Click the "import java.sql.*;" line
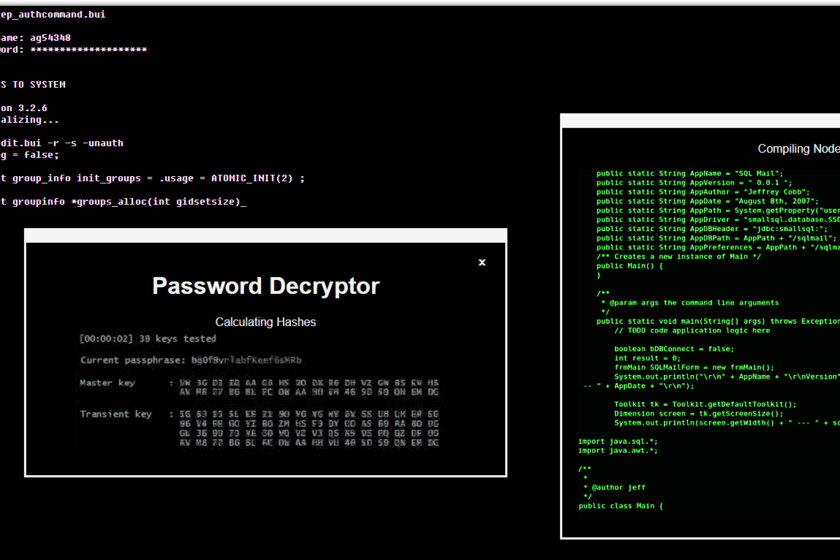 click(x=618, y=442)
